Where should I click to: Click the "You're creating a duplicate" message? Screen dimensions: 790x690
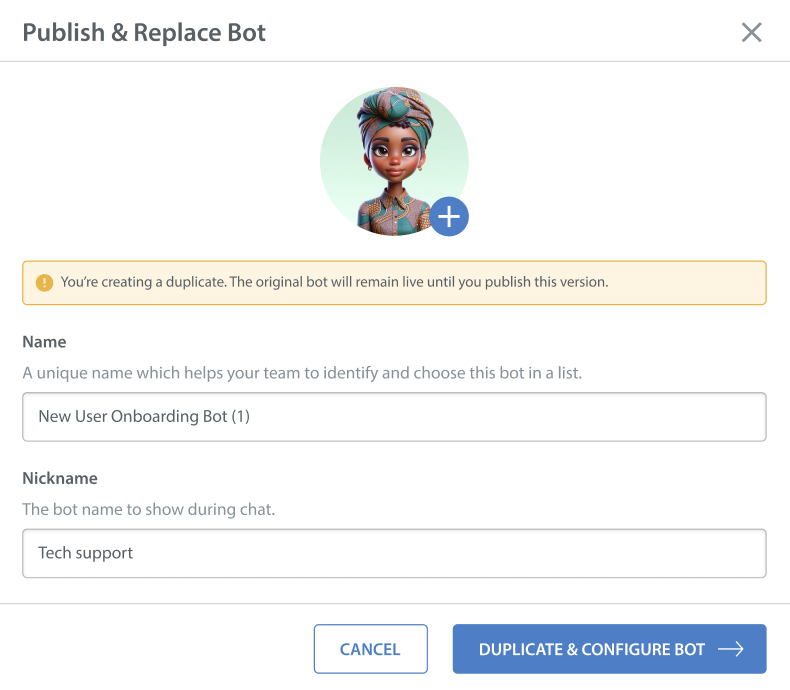(x=334, y=282)
